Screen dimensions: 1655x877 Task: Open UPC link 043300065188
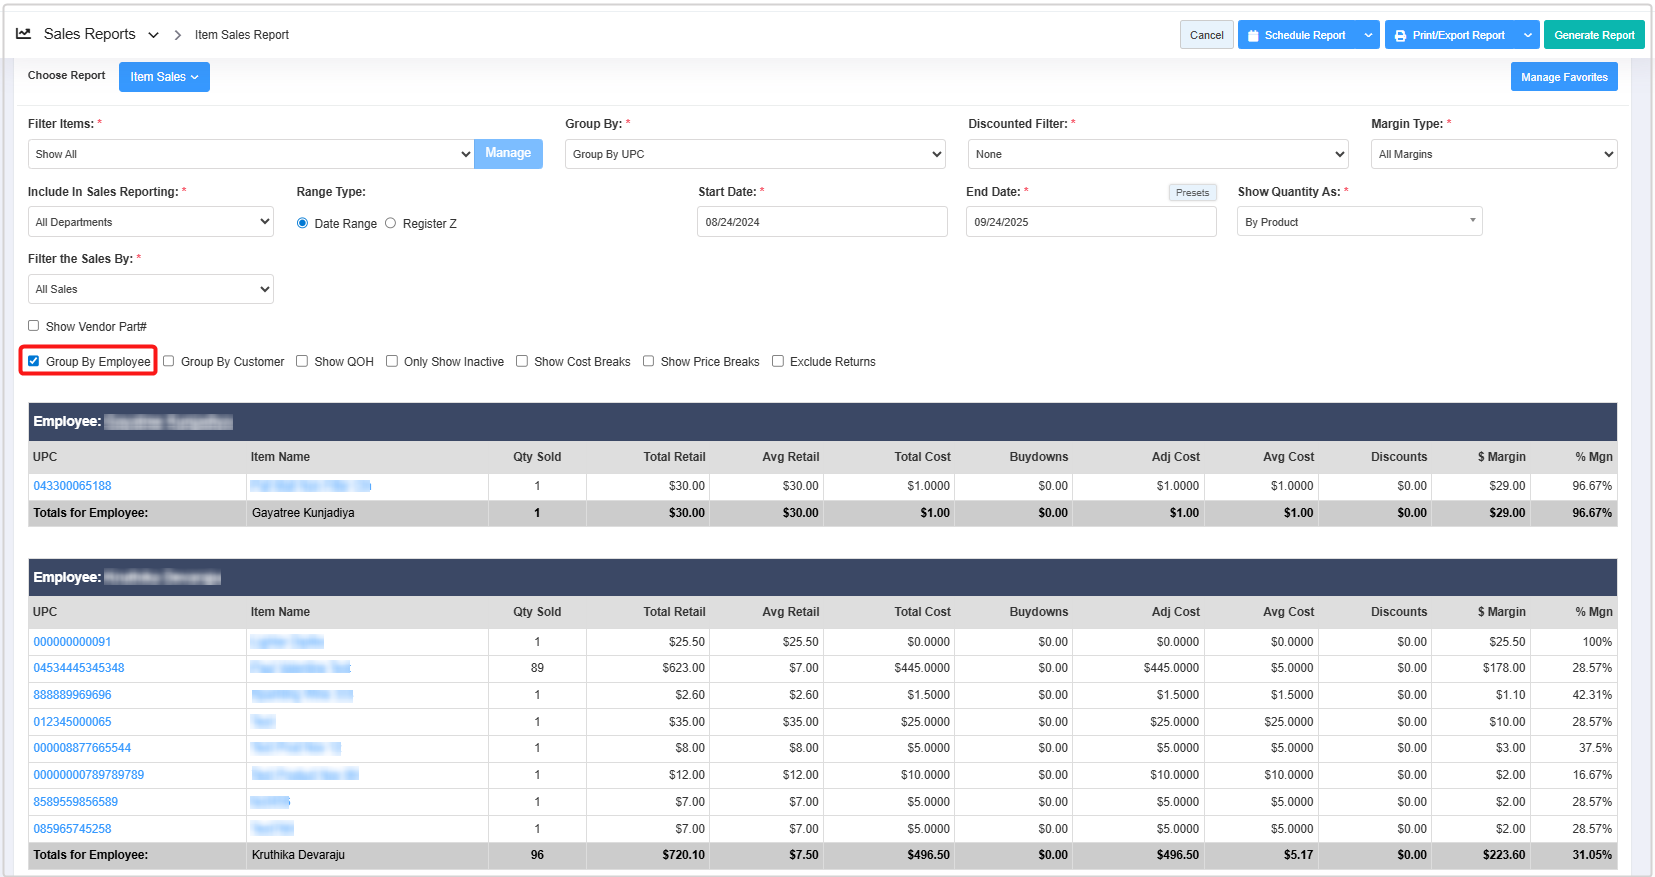73,486
